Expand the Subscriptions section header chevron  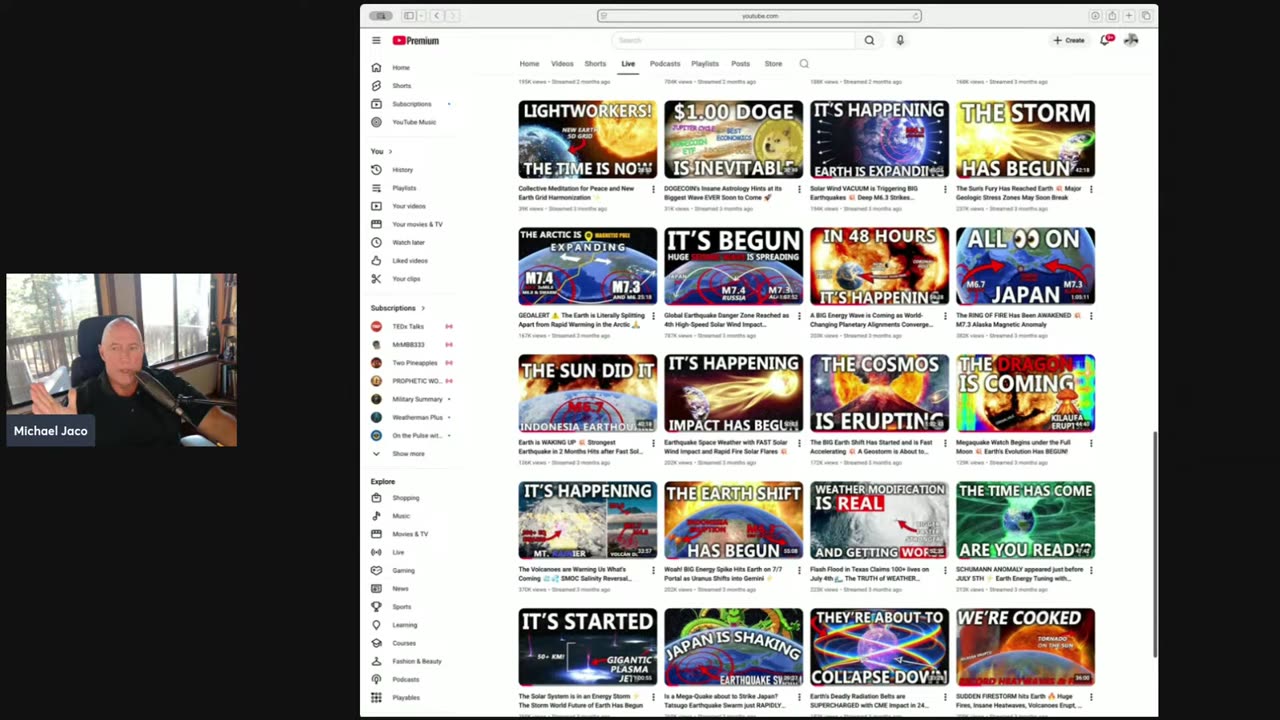423,308
